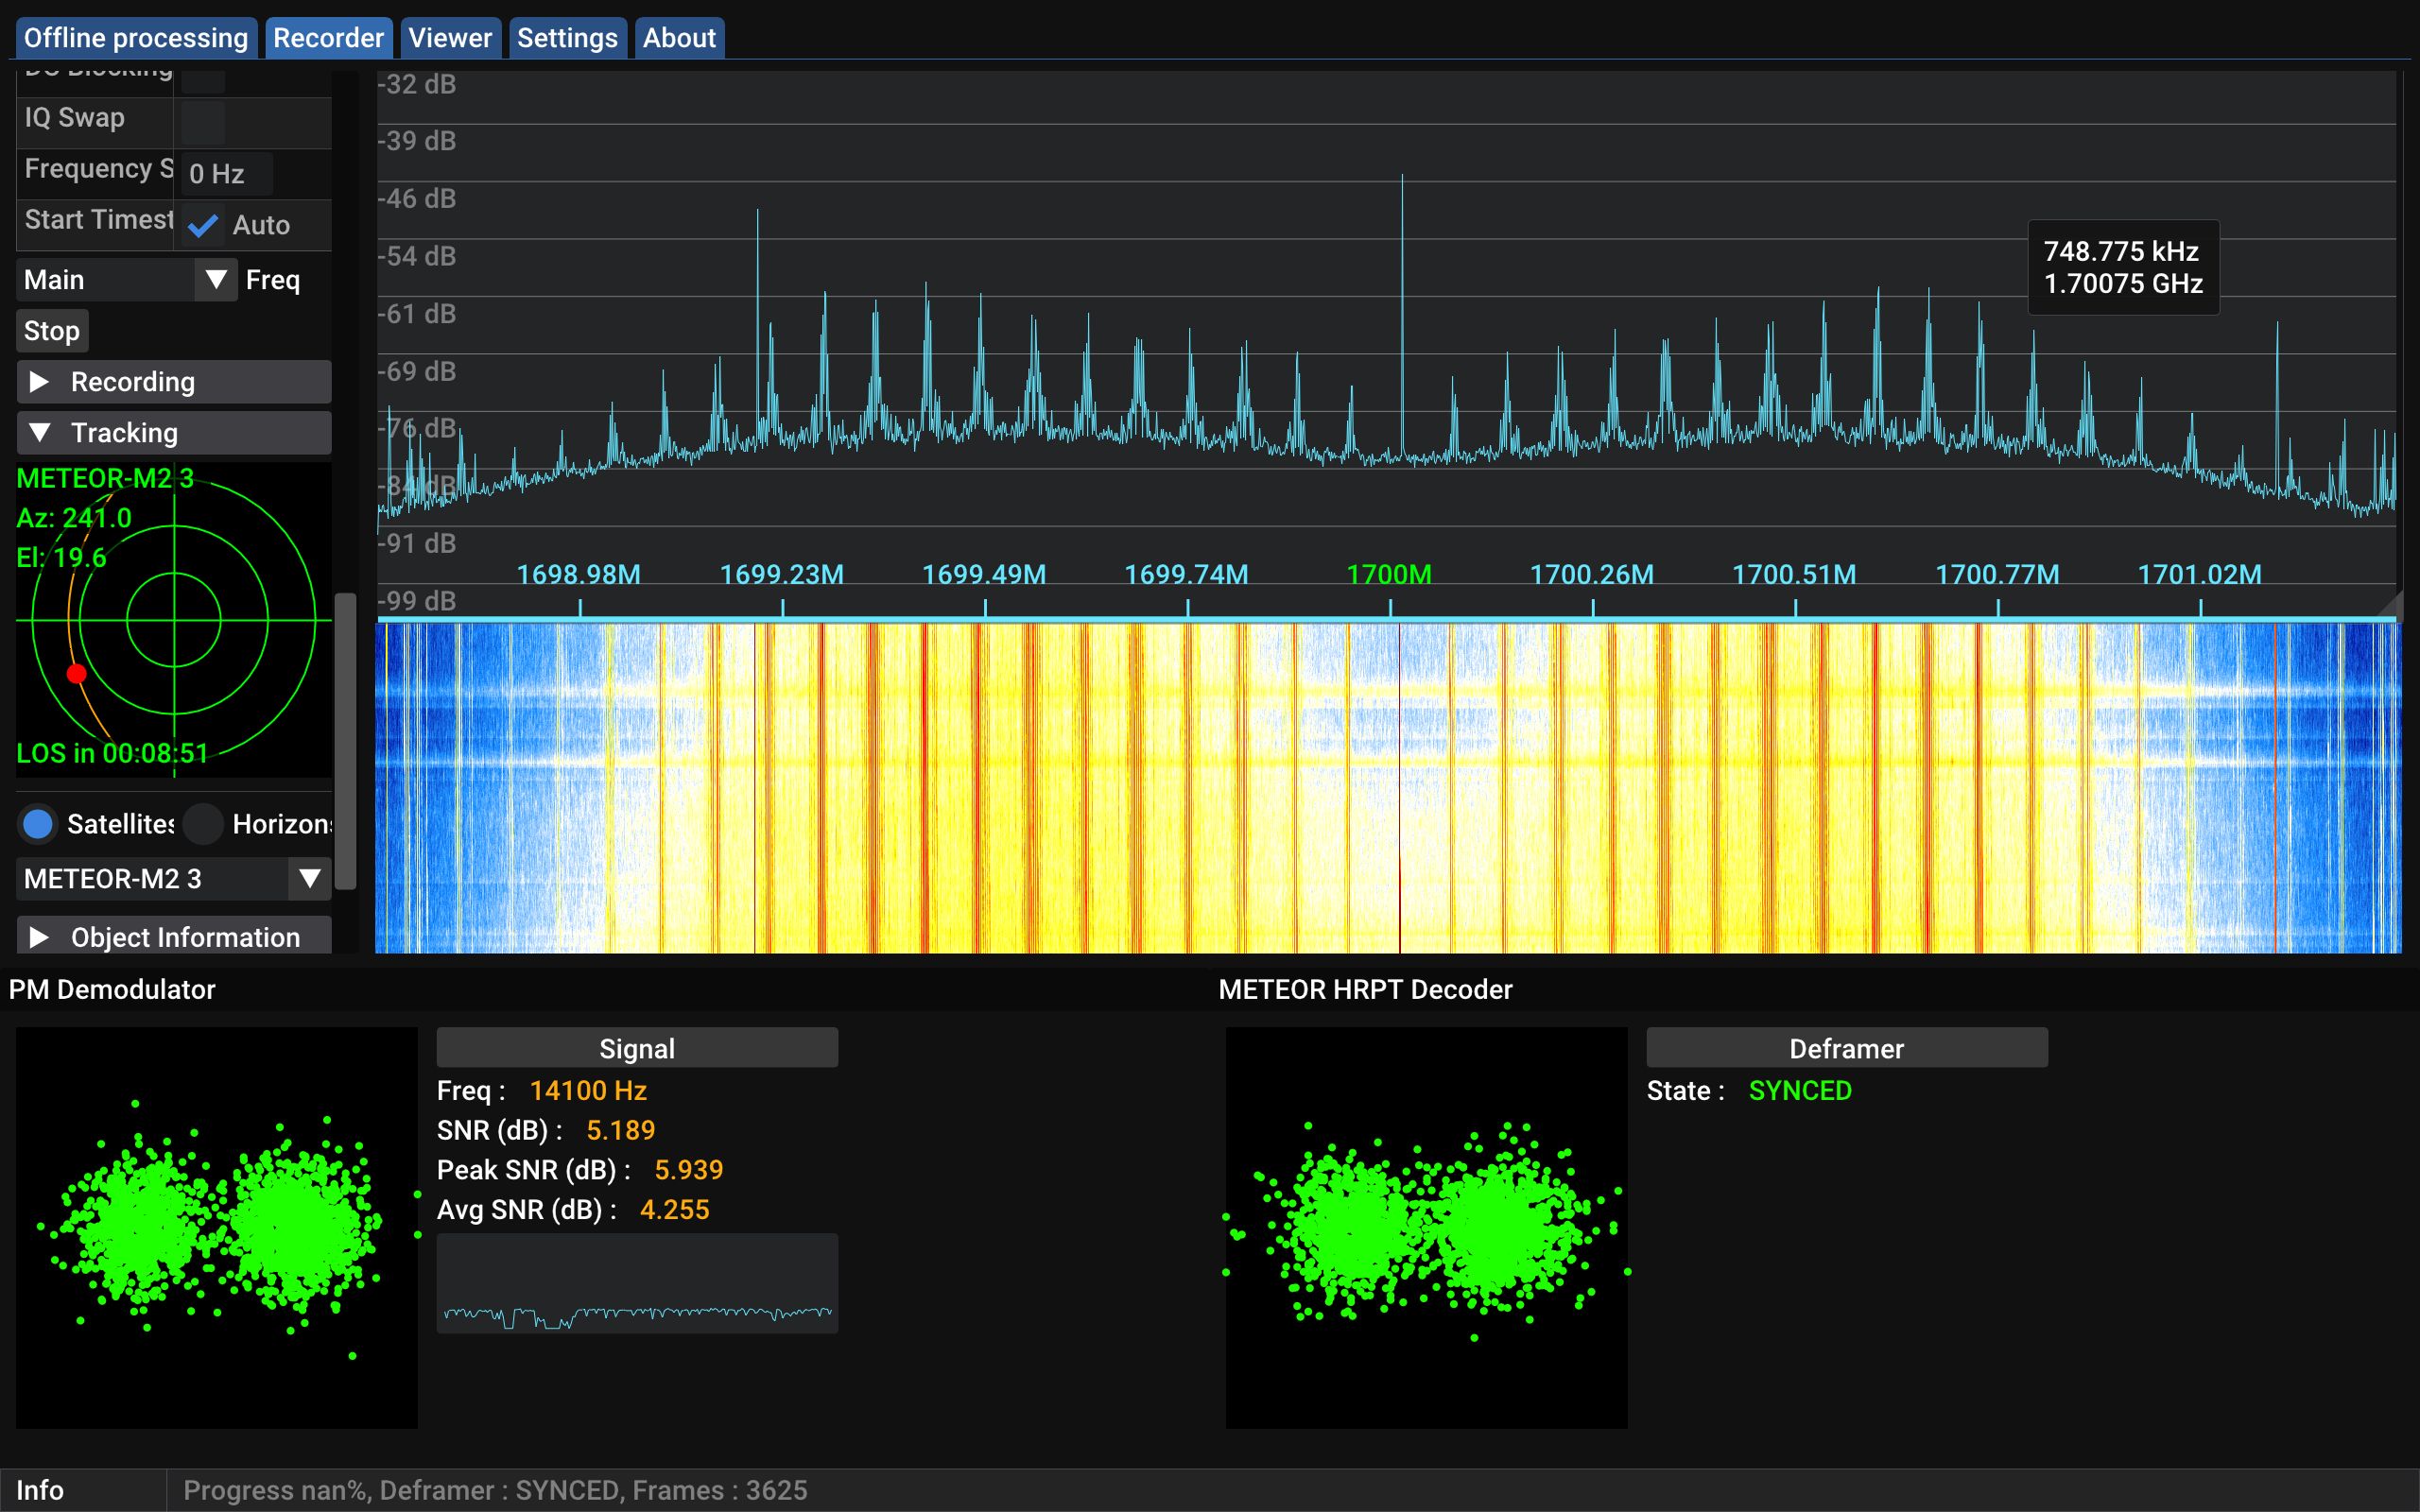Open the Viewer tab
This screenshot has width=2420, height=1512.
(x=450, y=38)
